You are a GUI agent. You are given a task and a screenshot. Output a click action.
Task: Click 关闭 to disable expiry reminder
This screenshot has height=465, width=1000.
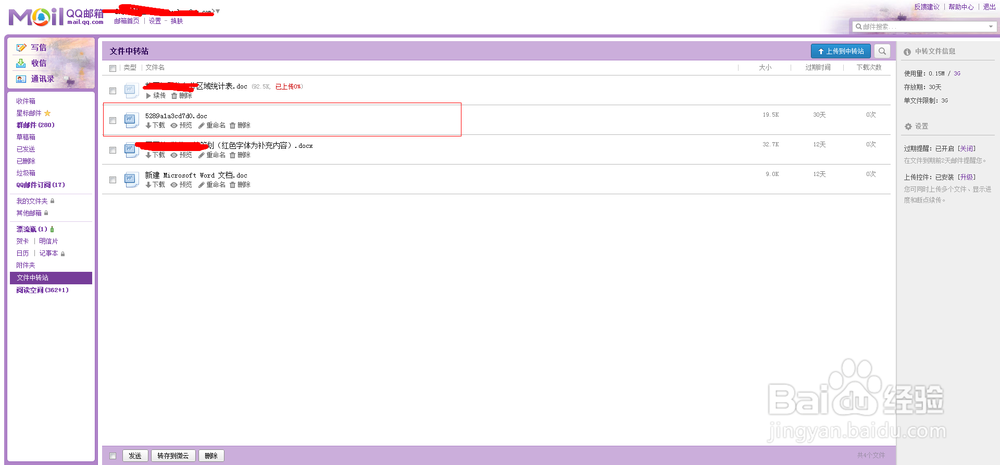point(967,148)
